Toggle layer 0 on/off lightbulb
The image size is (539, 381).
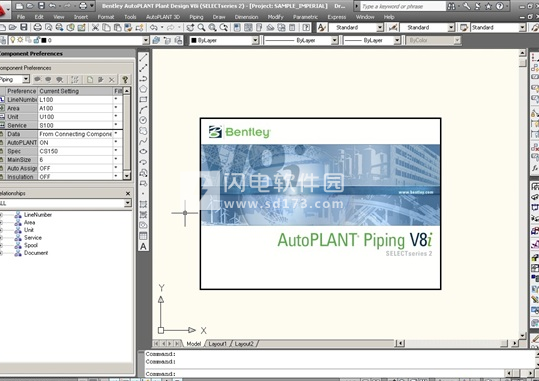(x=13, y=40)
